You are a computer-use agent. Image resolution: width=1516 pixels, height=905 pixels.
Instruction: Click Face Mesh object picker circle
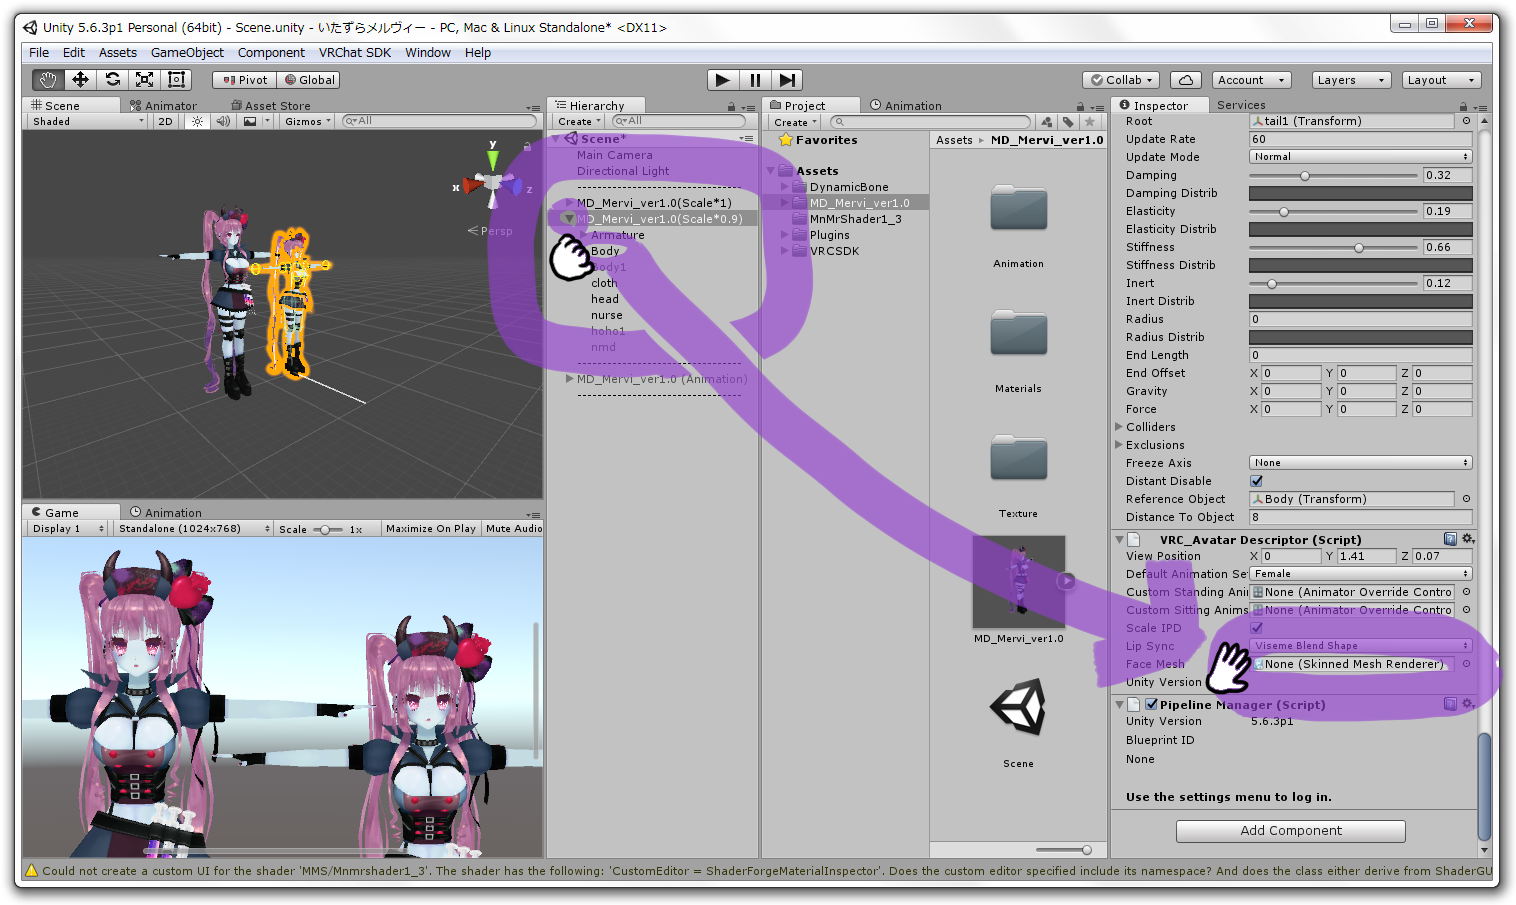click(x=1466, y=664)
